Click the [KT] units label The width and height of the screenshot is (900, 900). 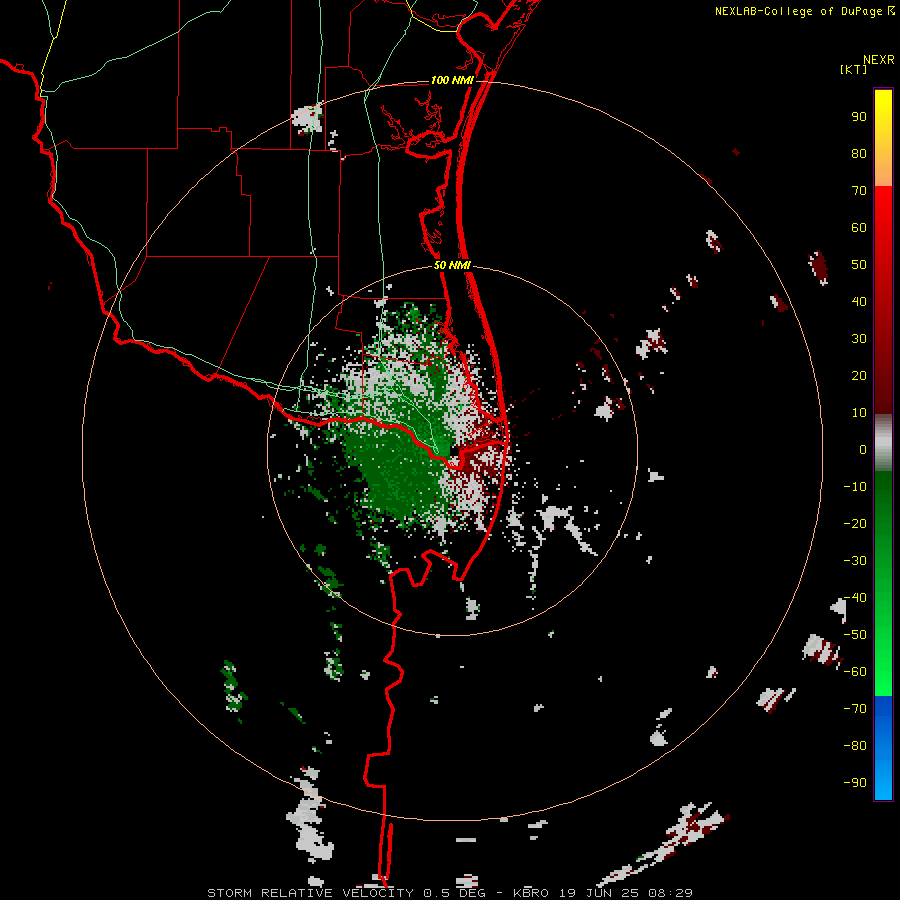tap(854, 69)
